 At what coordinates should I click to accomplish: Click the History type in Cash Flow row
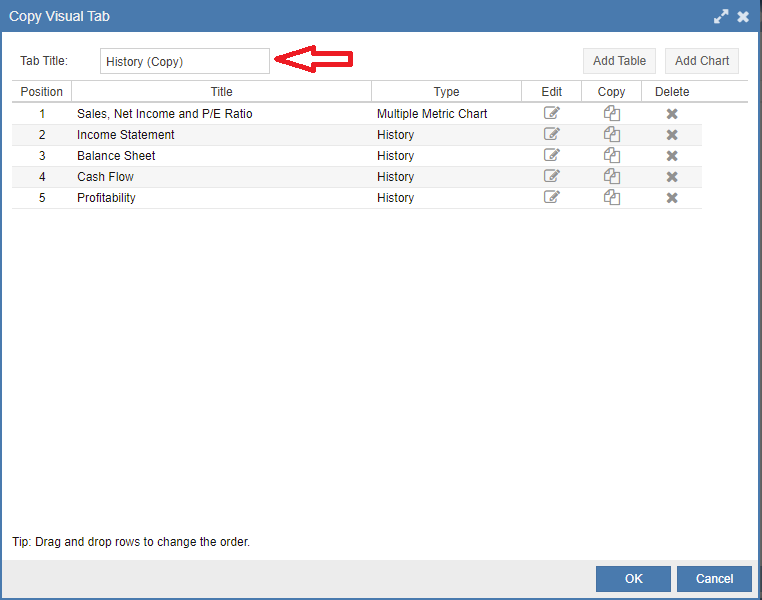pos(396,177)
